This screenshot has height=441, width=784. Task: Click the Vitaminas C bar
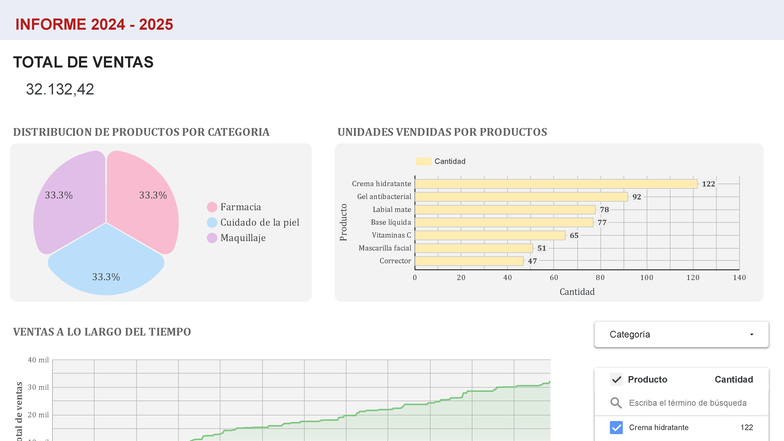click(489, 235)
